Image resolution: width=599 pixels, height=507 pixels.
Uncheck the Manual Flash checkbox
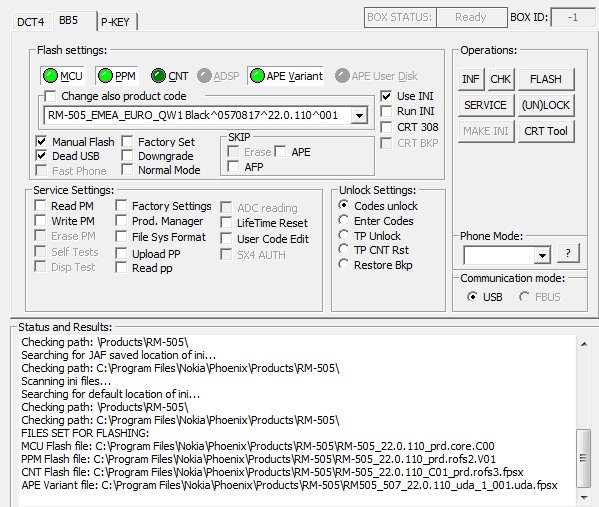pyautogui.click(x=42, y=142)
